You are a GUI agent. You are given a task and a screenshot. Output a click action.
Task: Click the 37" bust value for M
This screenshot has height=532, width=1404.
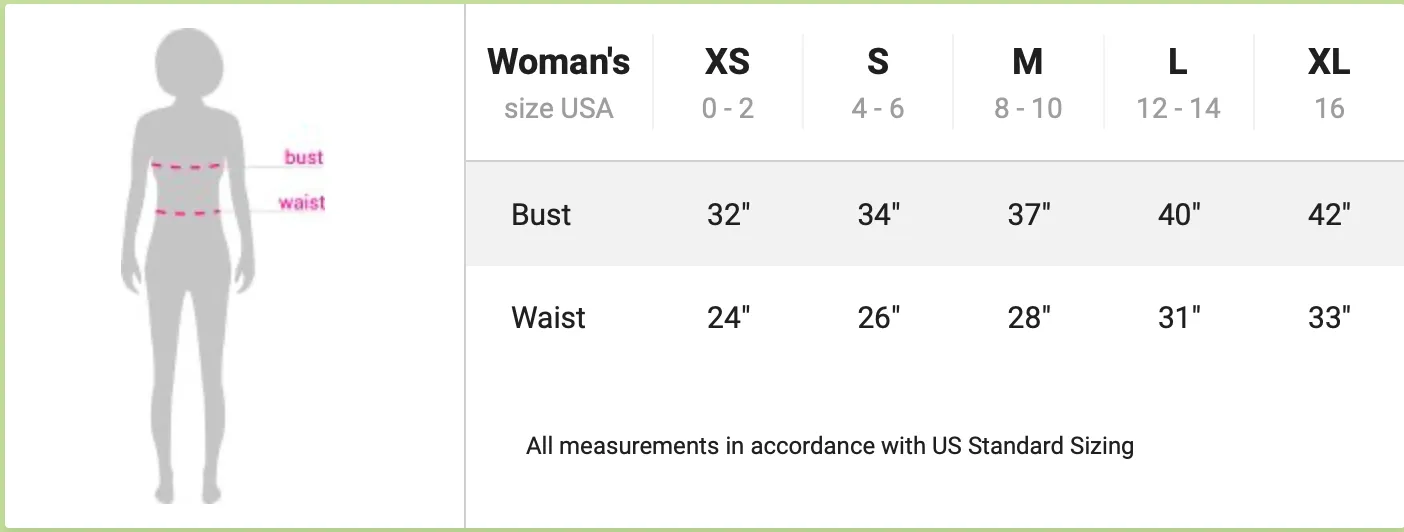(1028, 214)
